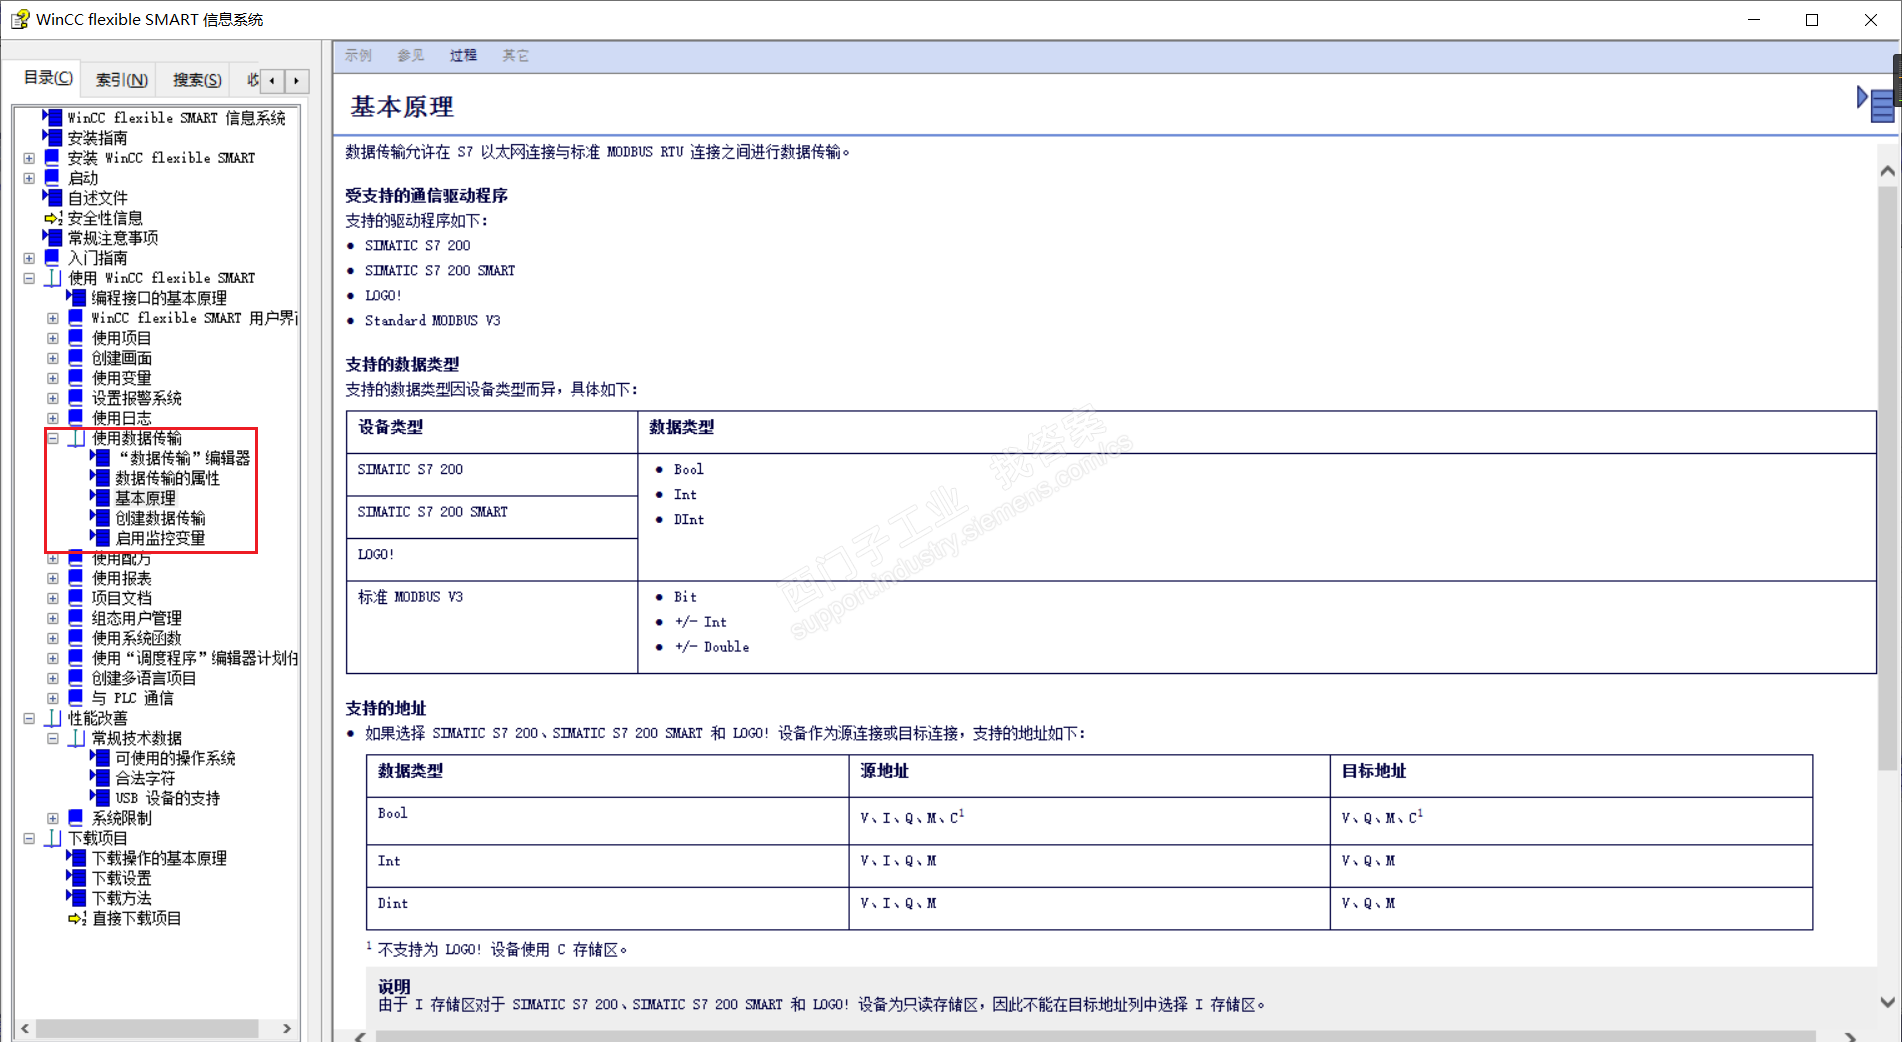Click the page icon of USB 设备的支持
This screenshot has width=1902, height=1042.
pos(101,797)
